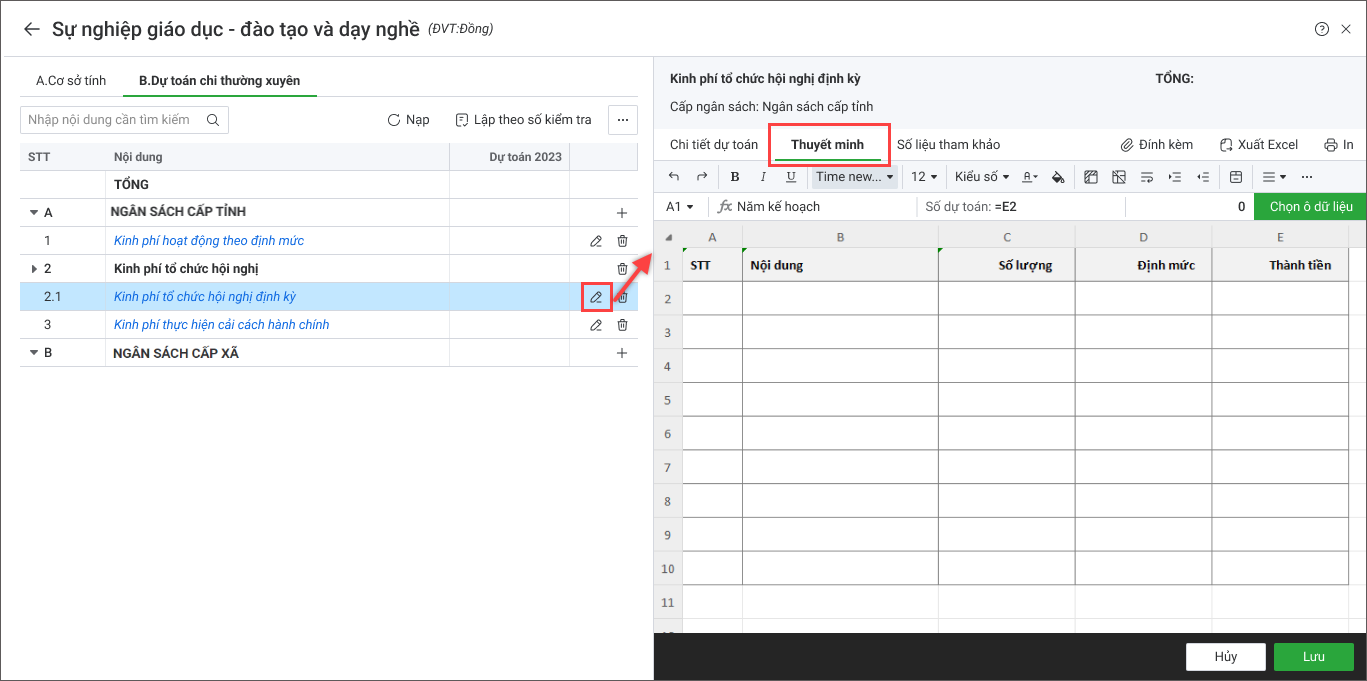Click the Xuất Excel button

click(1259, 145)
